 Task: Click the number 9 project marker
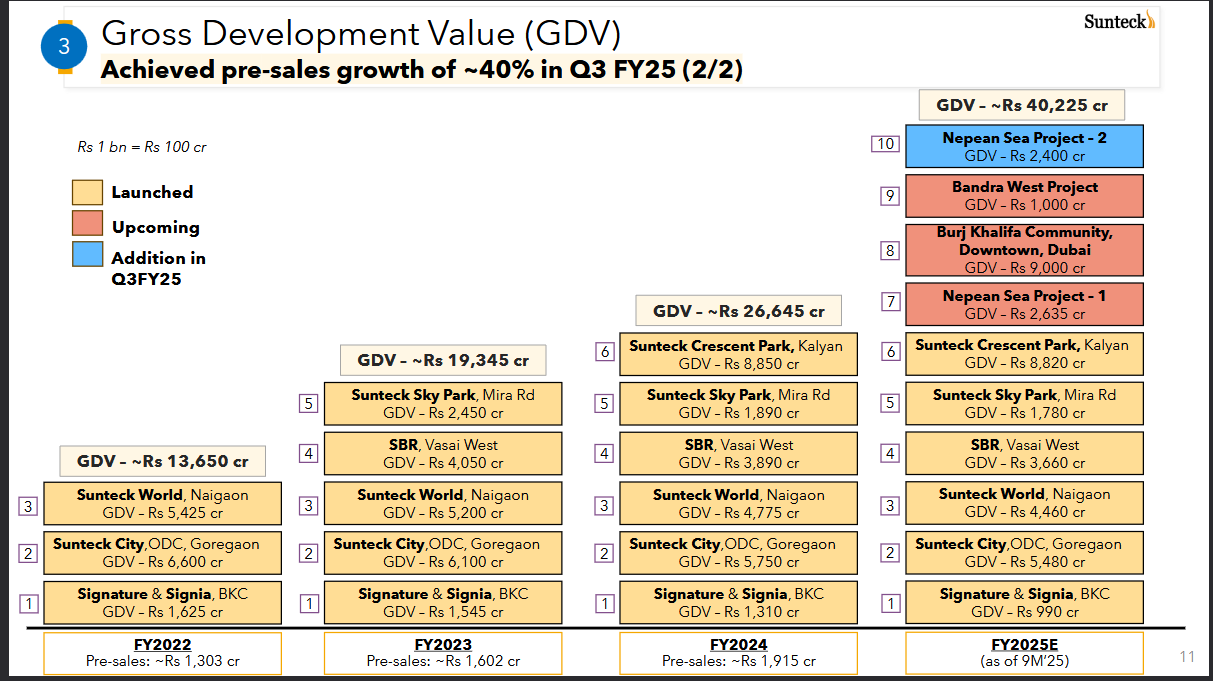[890, 196]
